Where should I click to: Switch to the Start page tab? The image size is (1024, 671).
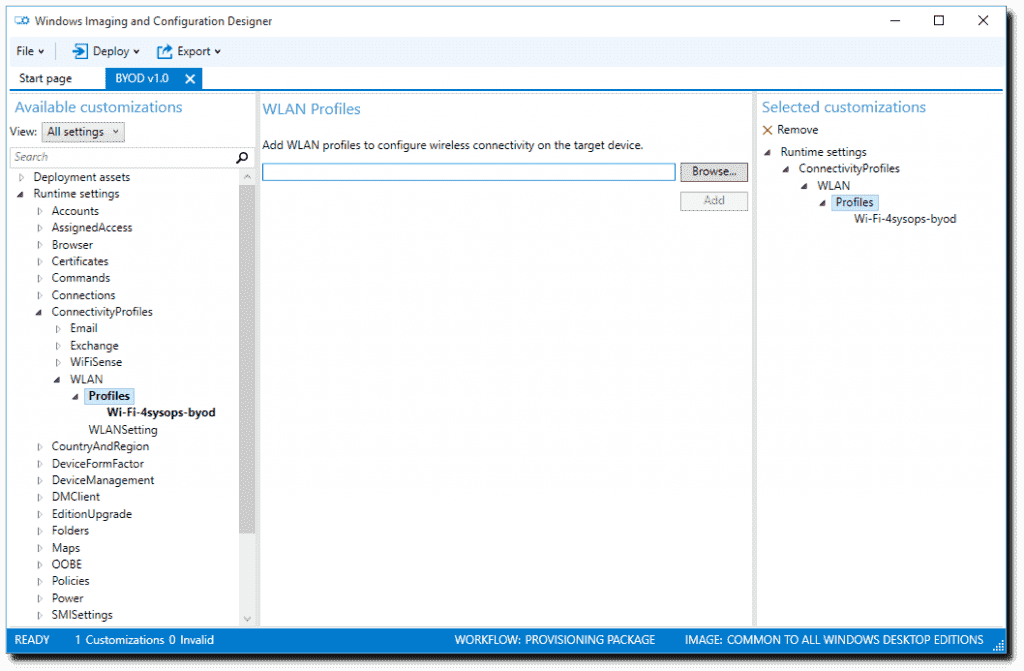(44, 78)
